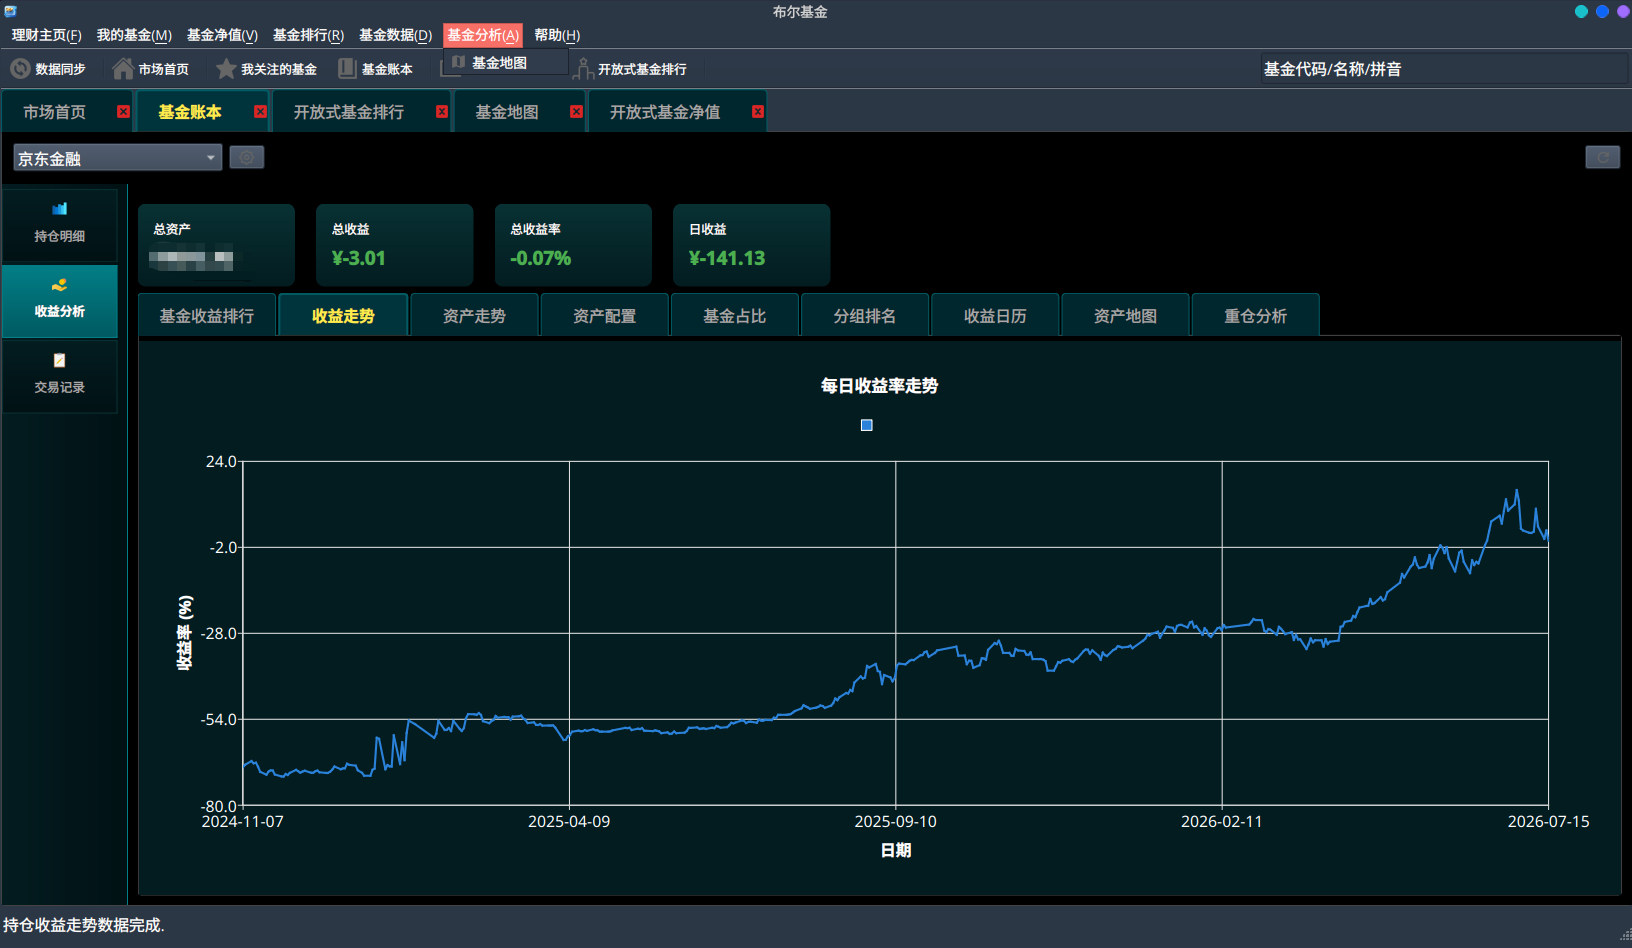Viewport: 1632px width, 948px height.
Task: Click the 每日收益率走势 chart title
Action: coord(879,386)
